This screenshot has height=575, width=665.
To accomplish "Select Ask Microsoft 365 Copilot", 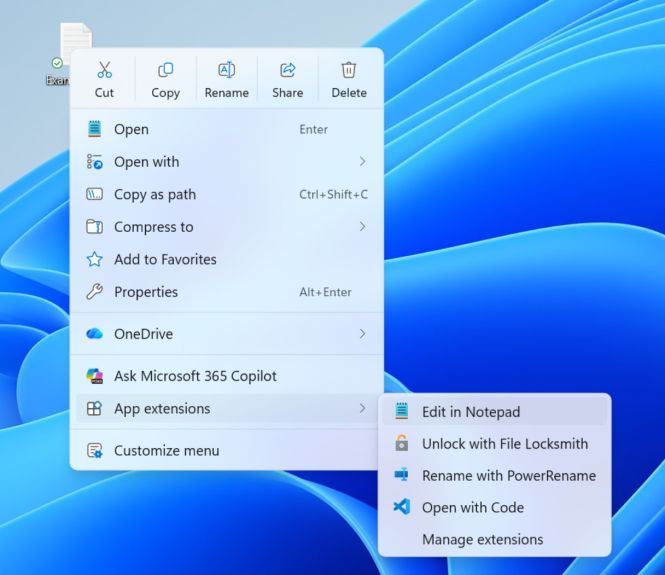I will click(x=227, y=376).
